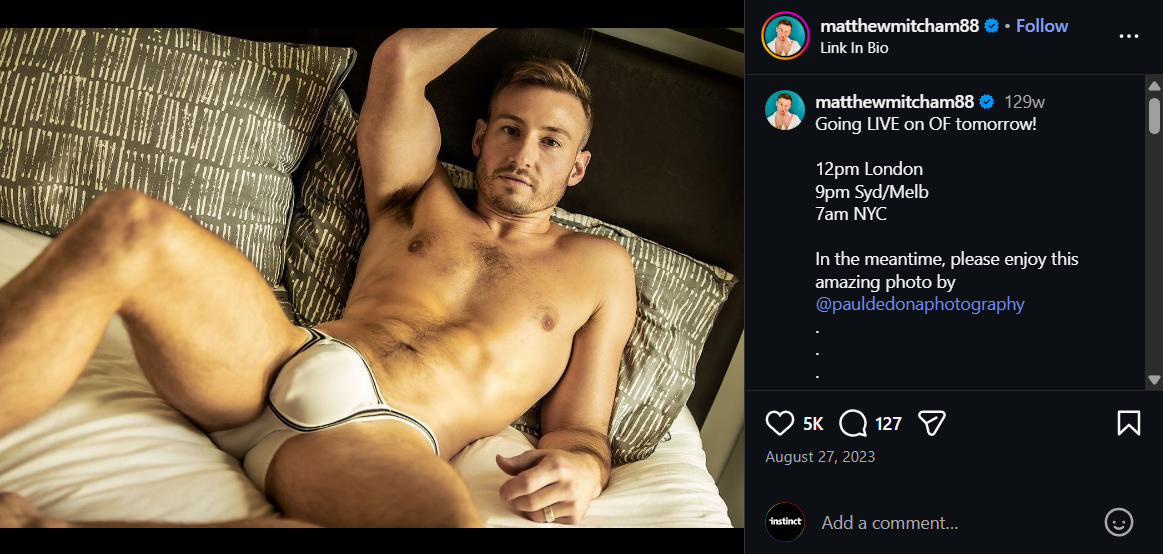Follow the matthewmitcham88 account
Viewport: 1163px width, 554px height.
tap(1042, 26)
